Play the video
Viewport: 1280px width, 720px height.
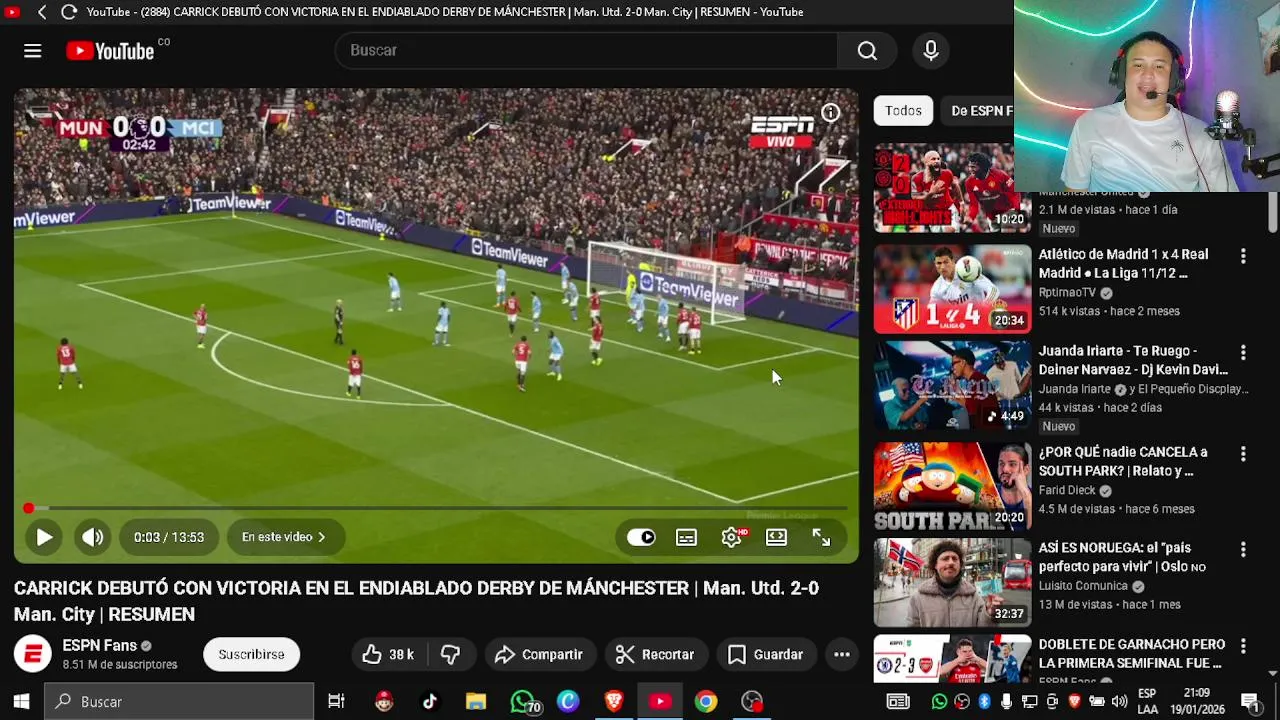pos(44,537)
